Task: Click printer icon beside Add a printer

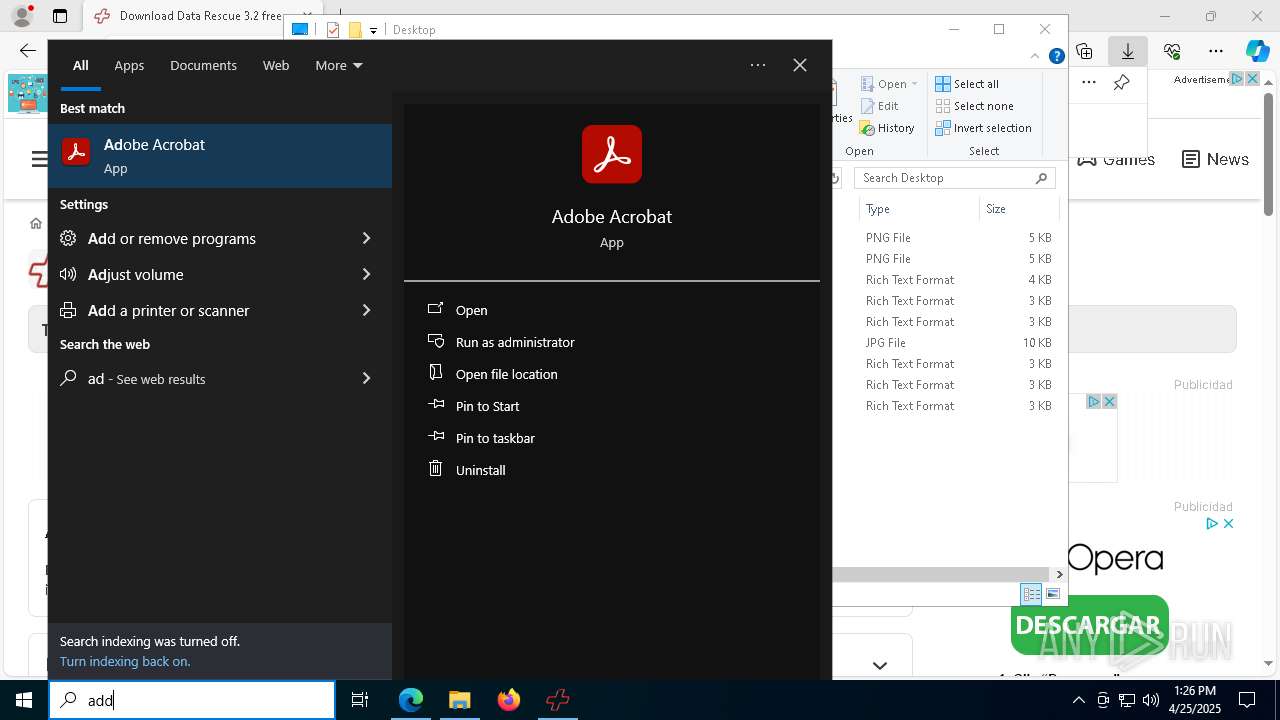Action: (x=68, y=310)
